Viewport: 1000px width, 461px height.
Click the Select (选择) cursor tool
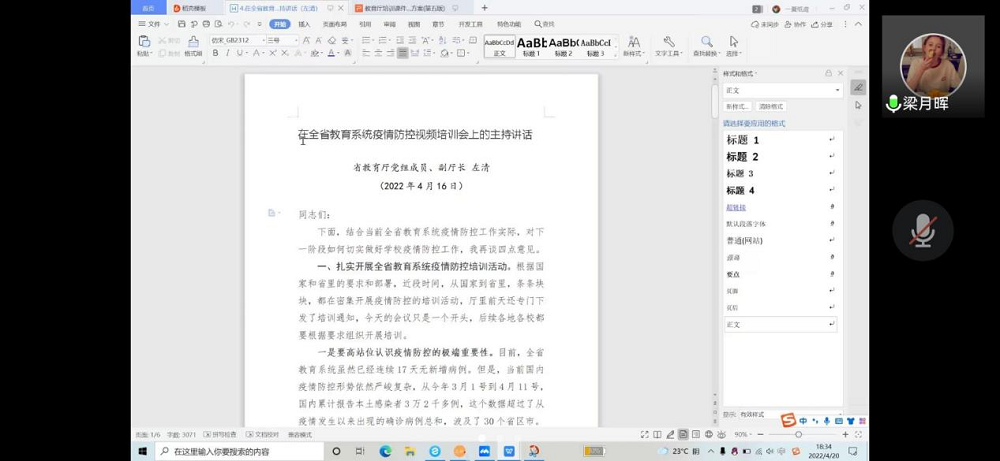tap(734, 45)
